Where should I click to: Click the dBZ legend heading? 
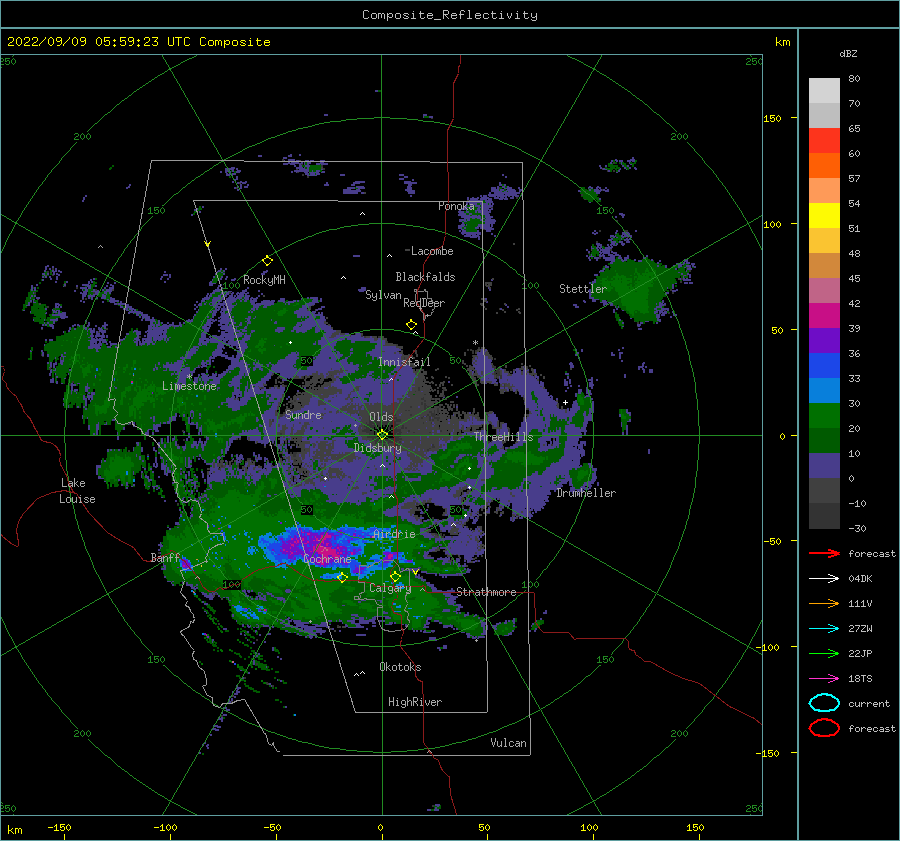tap(848, 53)
